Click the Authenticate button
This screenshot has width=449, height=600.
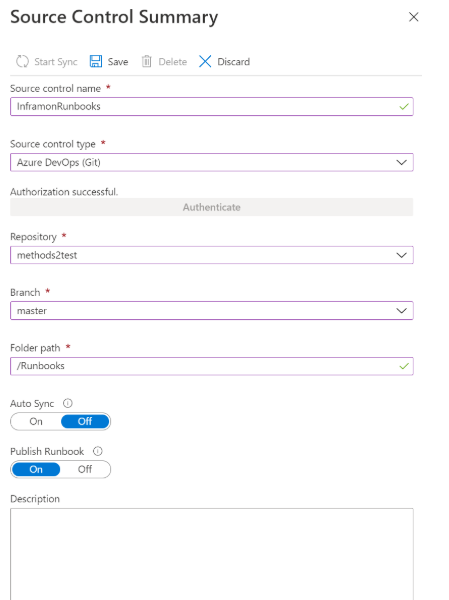(212, 207)
